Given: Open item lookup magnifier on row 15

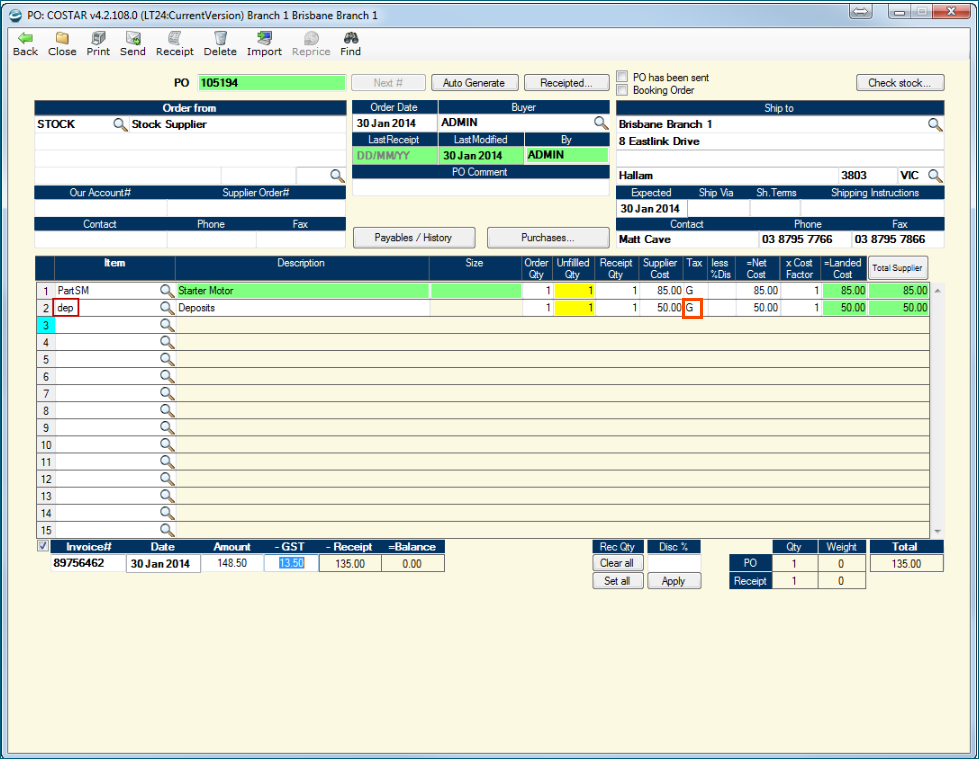Looking at the screenshot, I should click(x=166, y=530).
